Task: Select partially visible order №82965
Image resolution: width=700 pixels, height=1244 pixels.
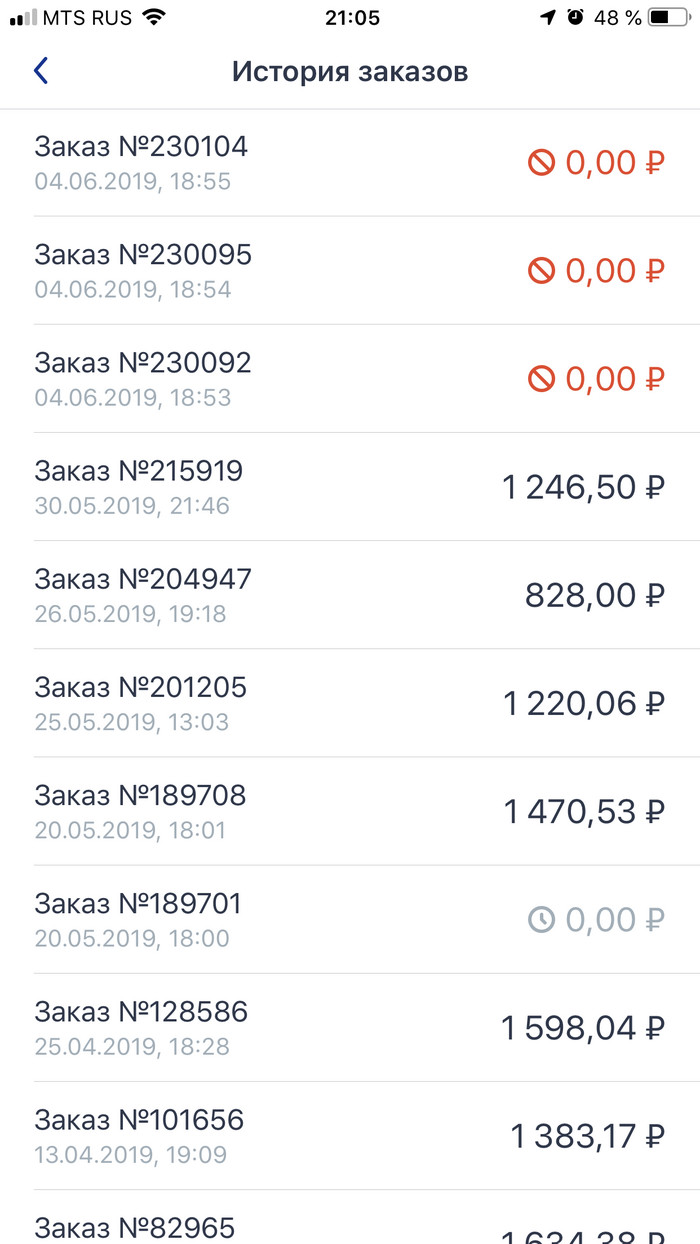Action: pyautogui.click(x=350, y=1217)
